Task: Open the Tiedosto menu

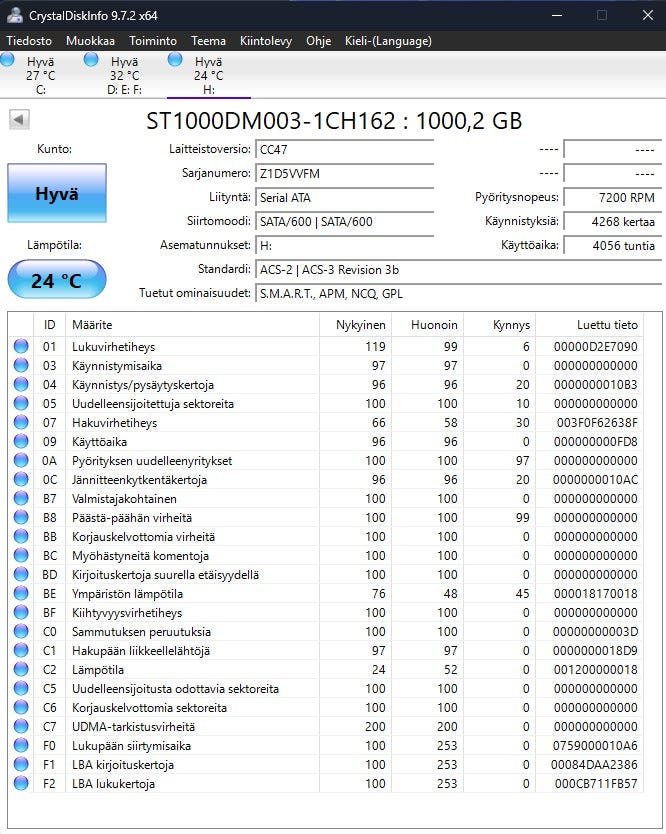Action: click(x=29, y=40)
